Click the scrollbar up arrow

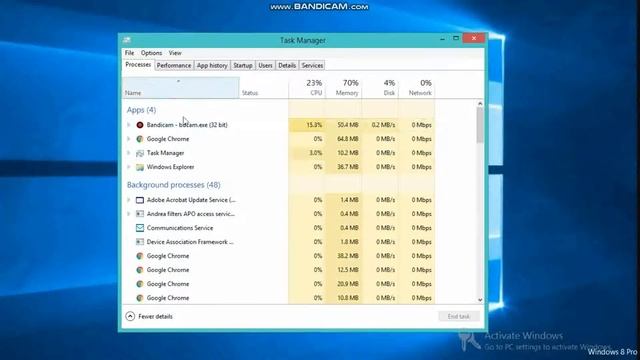click(480, 104)
